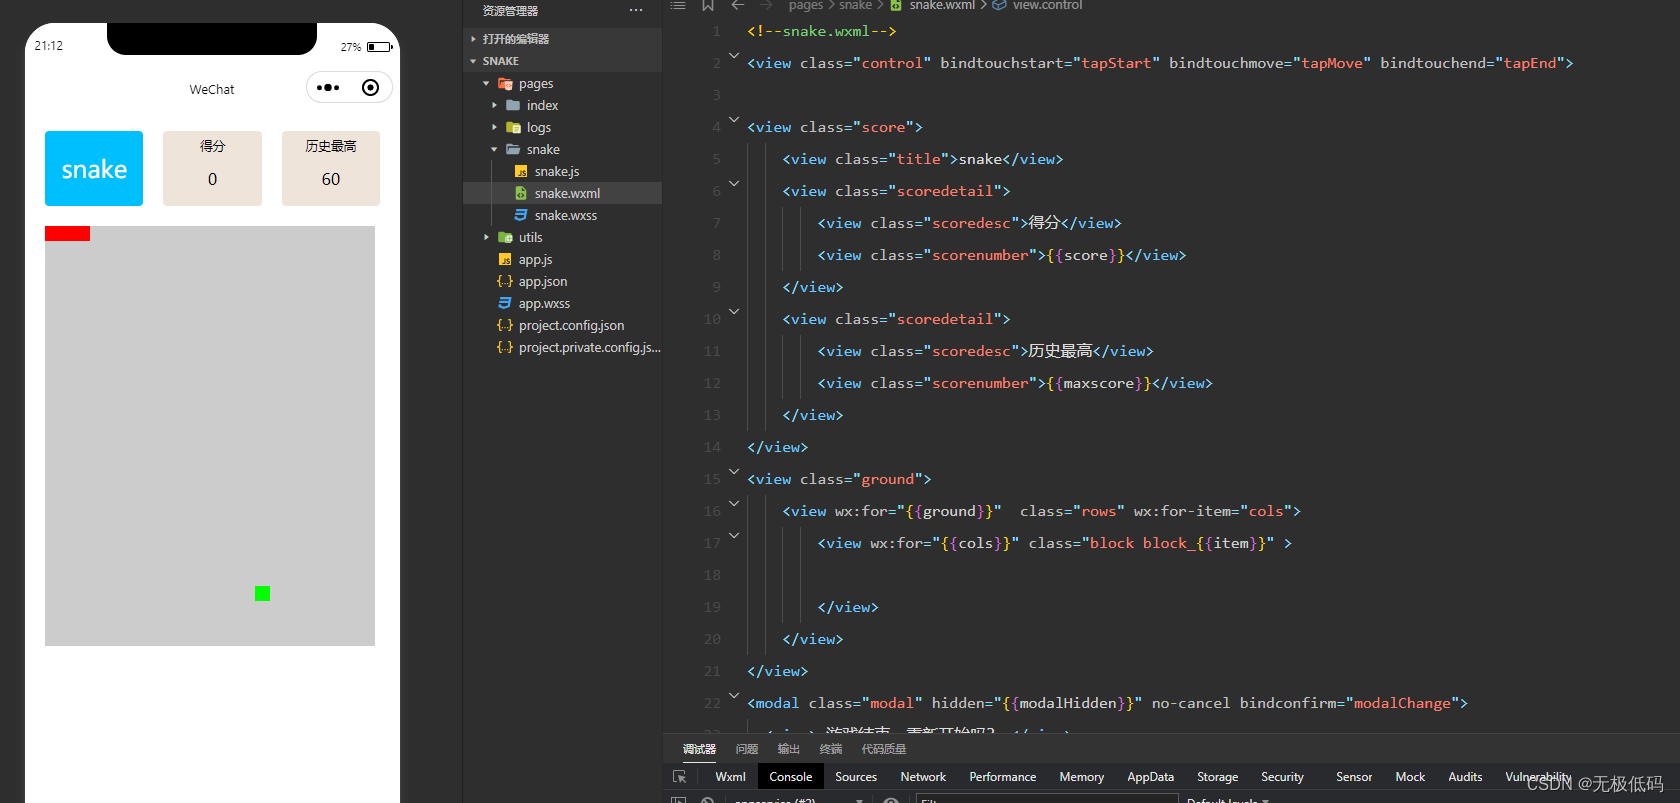Screen dimensions: 1680x803
Task: Click line number 17 in gutter
Action: pos(711,543)
